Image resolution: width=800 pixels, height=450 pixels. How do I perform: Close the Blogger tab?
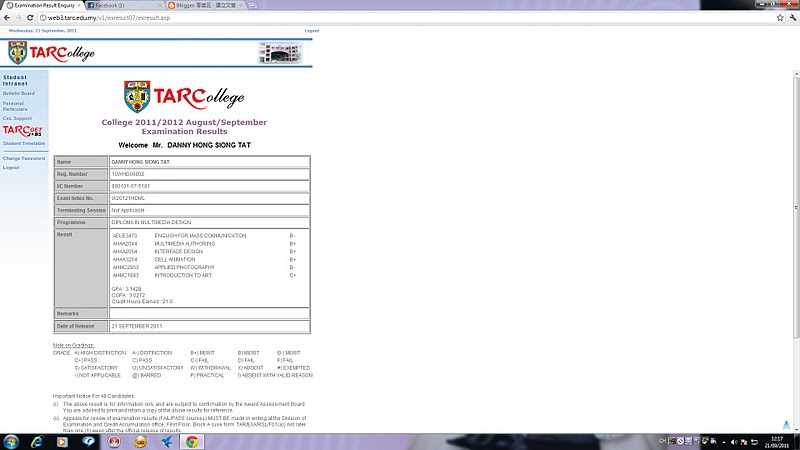(x=241, y=5)
